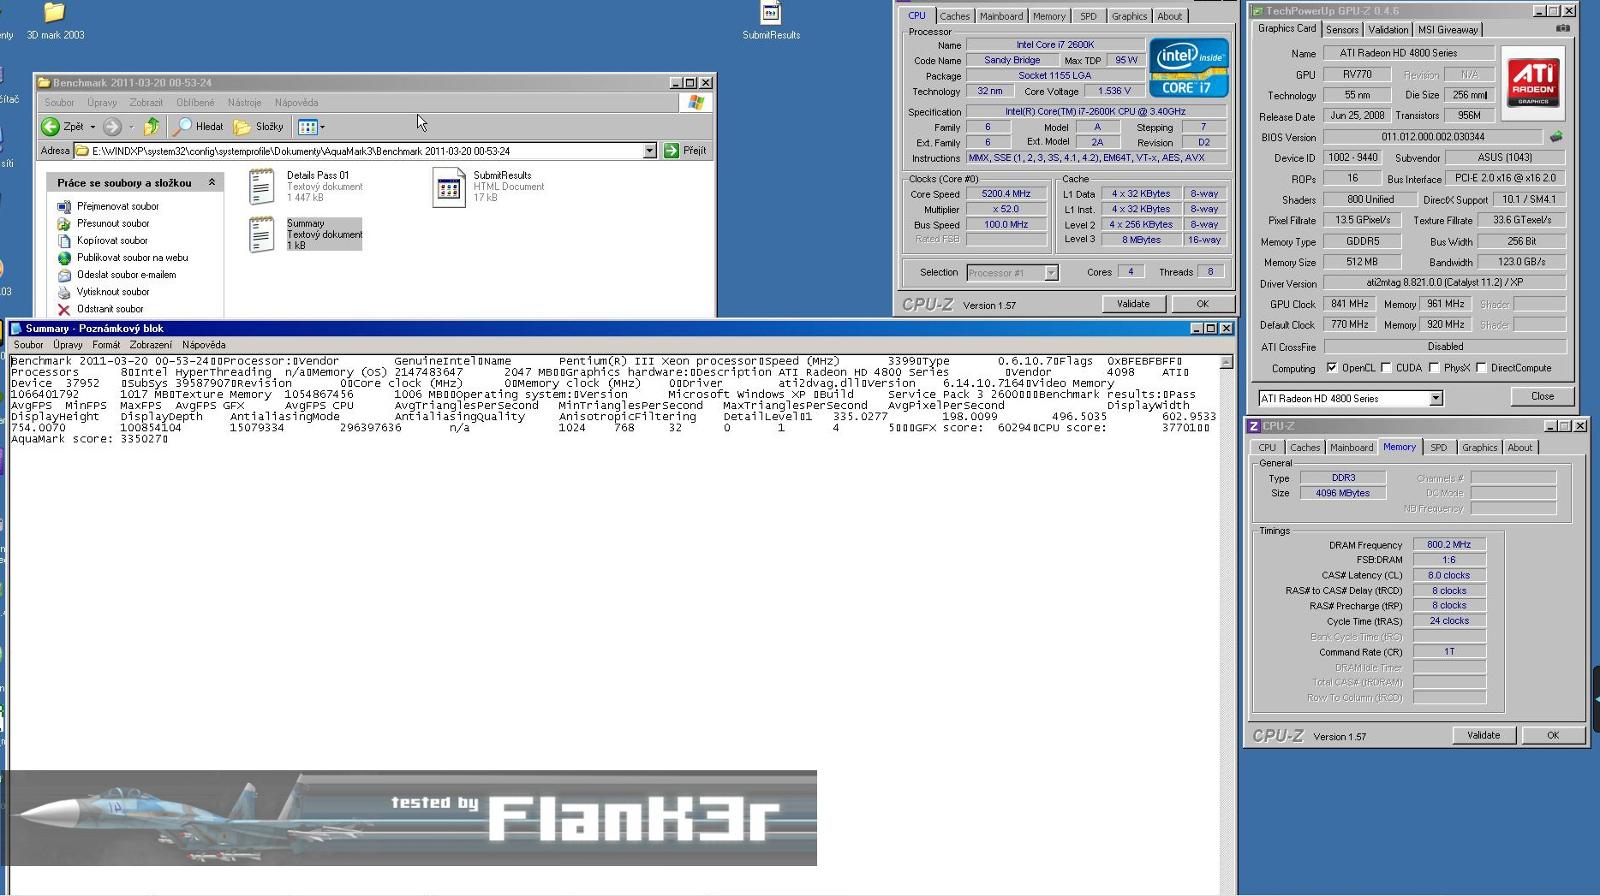
Task: Click Vytisknout soubor printer icon
Action: 64,292
